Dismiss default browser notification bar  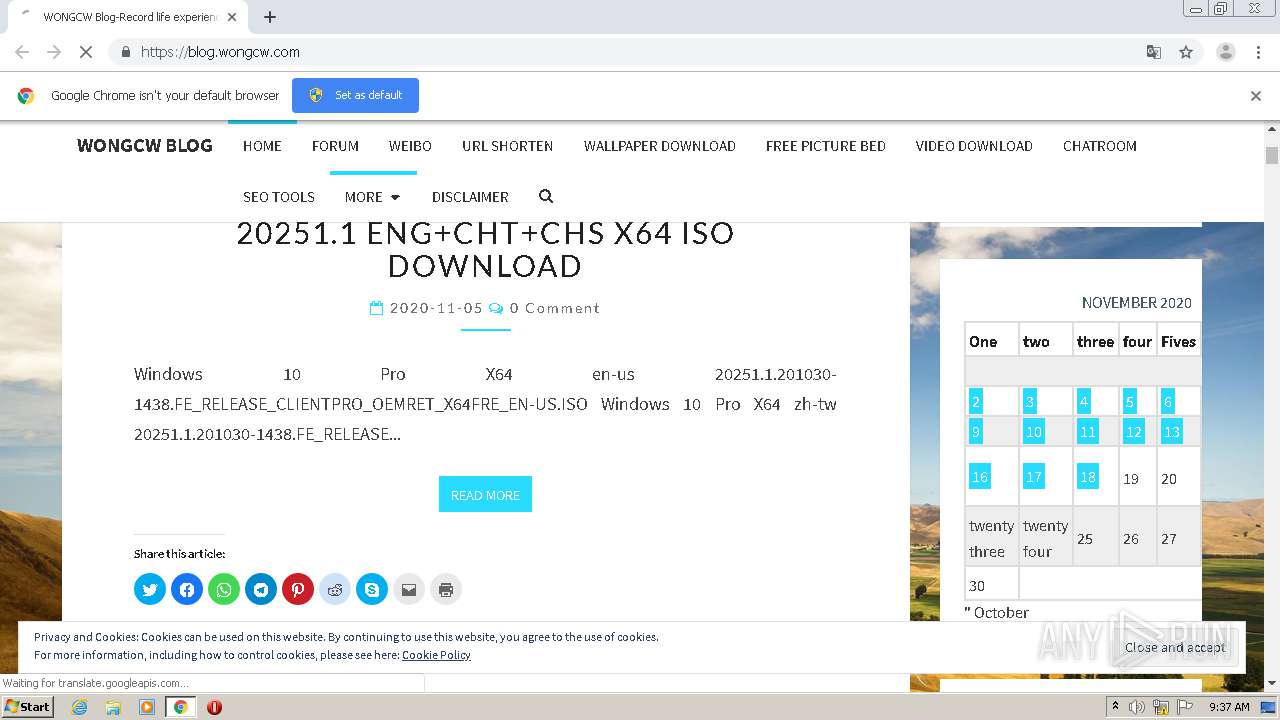tap(1256, 96)
